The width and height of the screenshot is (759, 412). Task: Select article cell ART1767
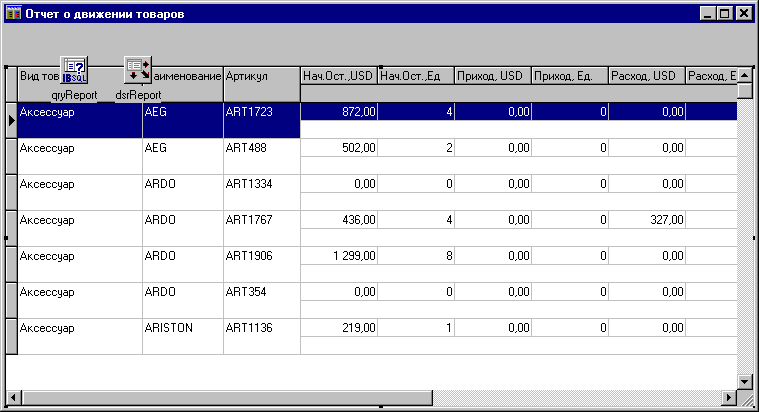point(262,229)
